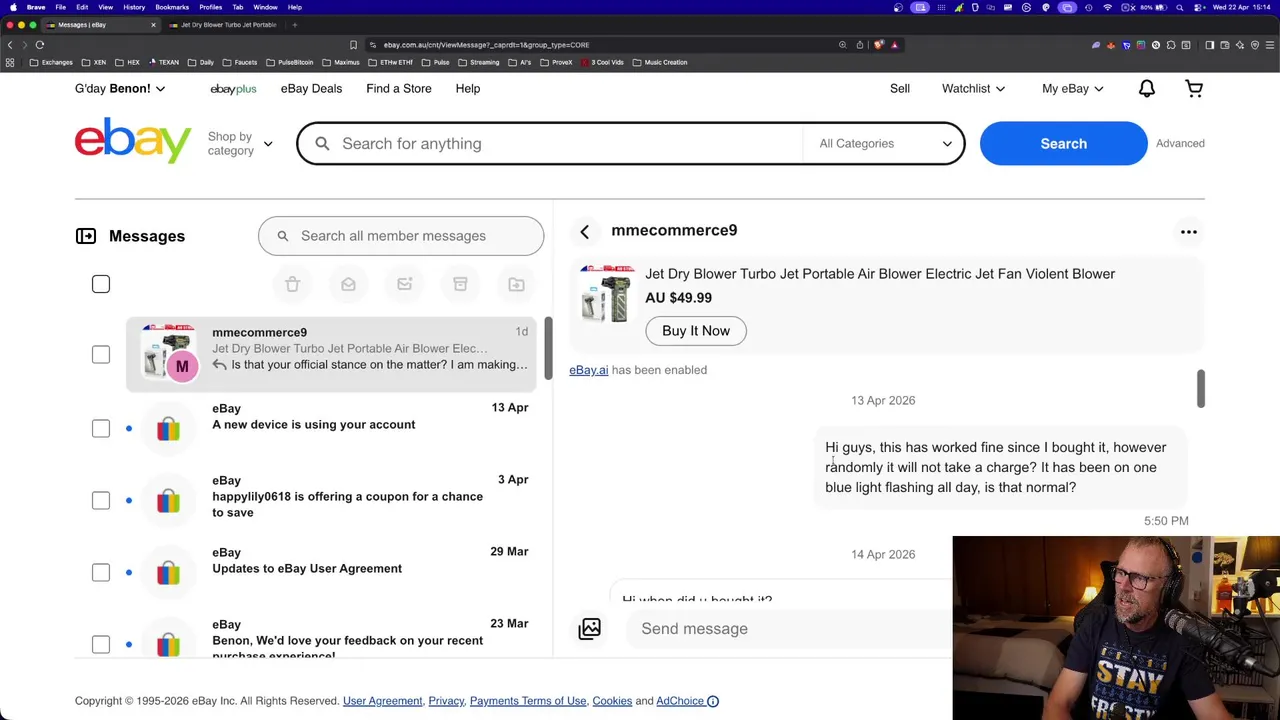The width and height of the screenshot is (1280, 720).
Task: Click the Search all member messages field
Action: point(401,236)
